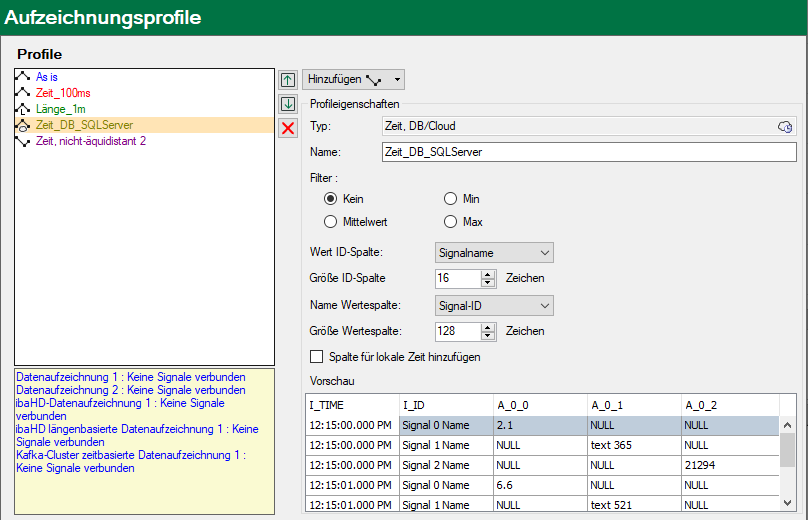Viewport: 808px width, 520px height.
Task: Select the Zeit_100ms profile in list
Action: (x=63, y=93)
